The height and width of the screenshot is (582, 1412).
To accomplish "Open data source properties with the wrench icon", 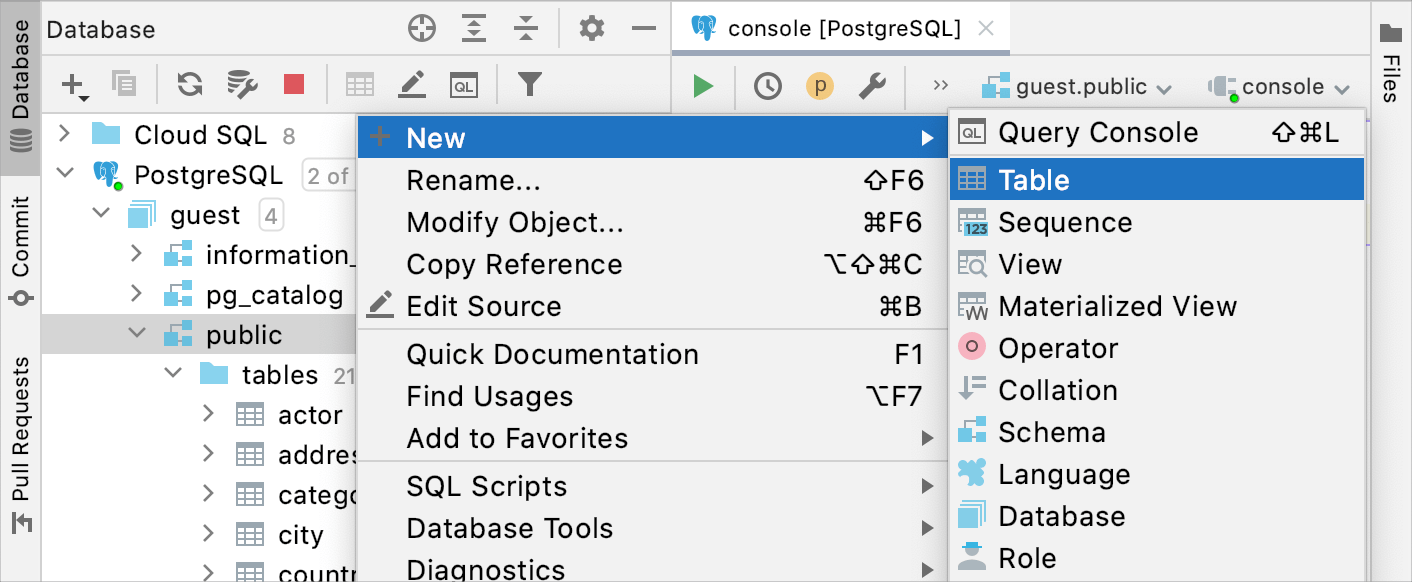I will (872, 86).
